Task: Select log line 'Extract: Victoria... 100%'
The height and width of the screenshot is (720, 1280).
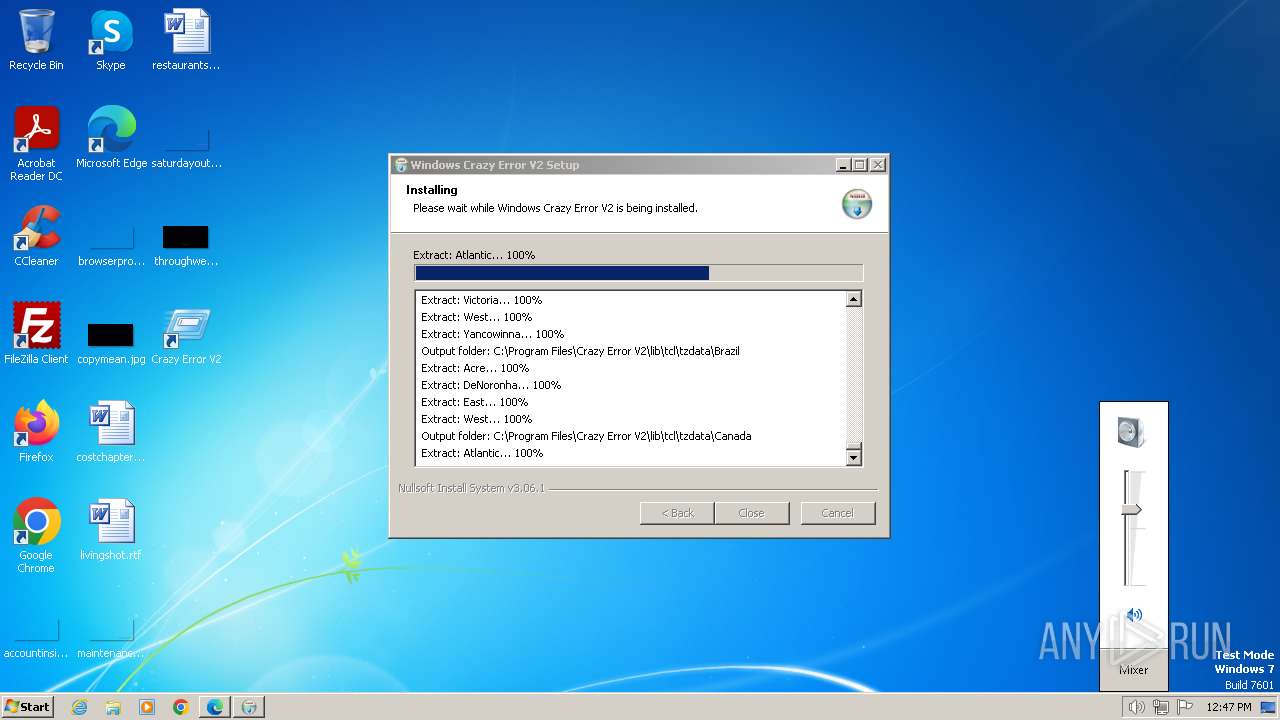Action: pyautogui.click(x=481, y=300)
